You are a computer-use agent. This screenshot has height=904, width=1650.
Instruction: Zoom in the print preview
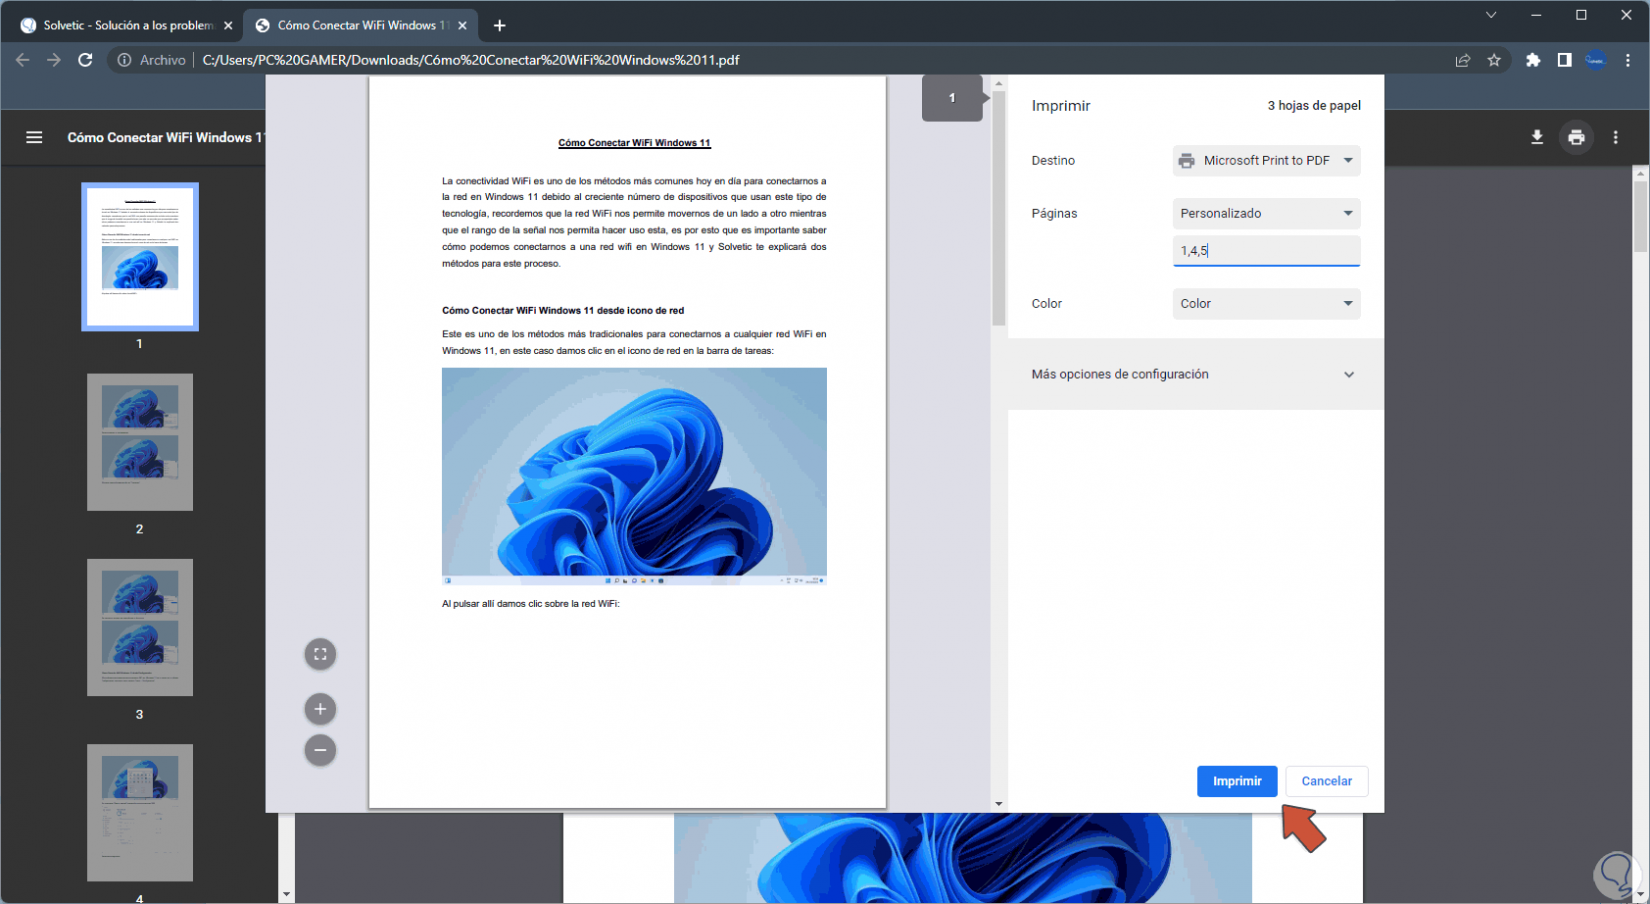click(x=320, y=709)
